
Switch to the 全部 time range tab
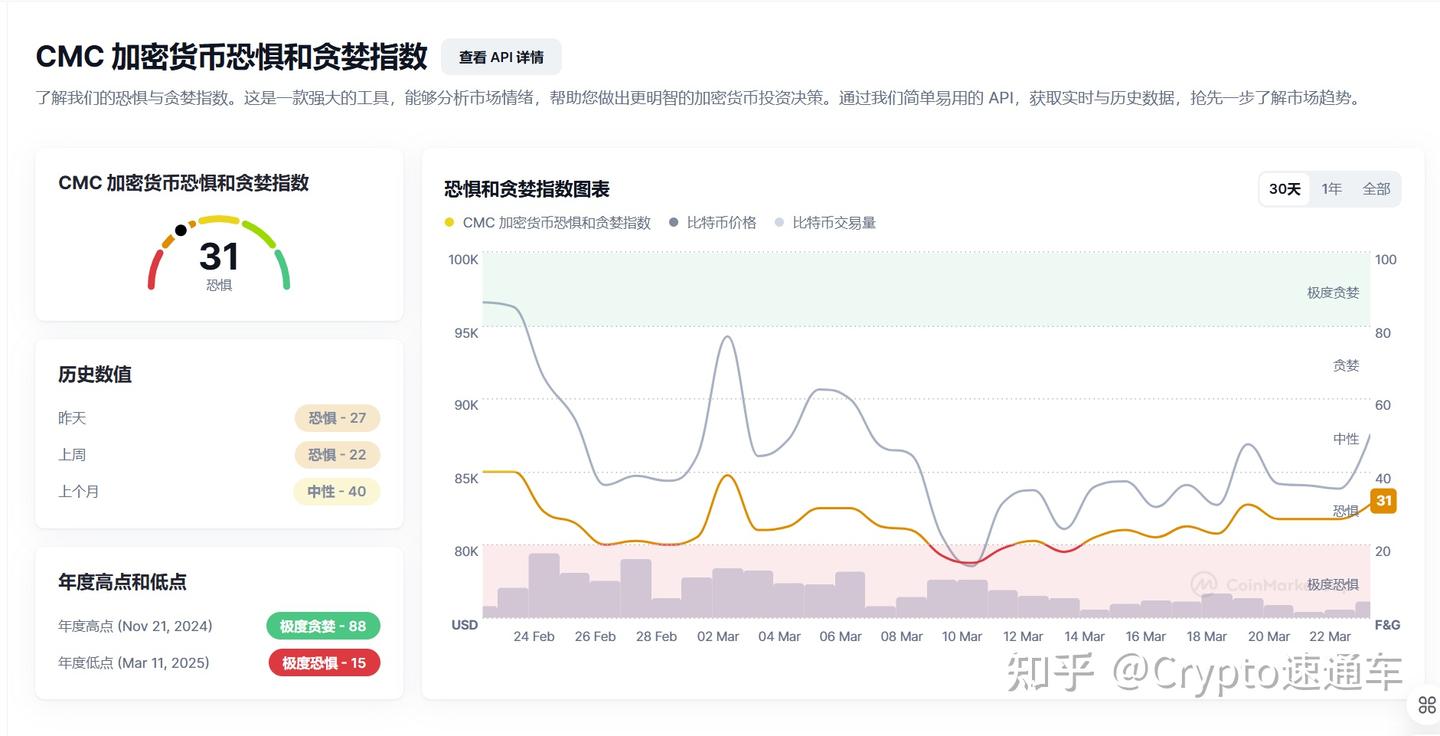click(1376, 188)
